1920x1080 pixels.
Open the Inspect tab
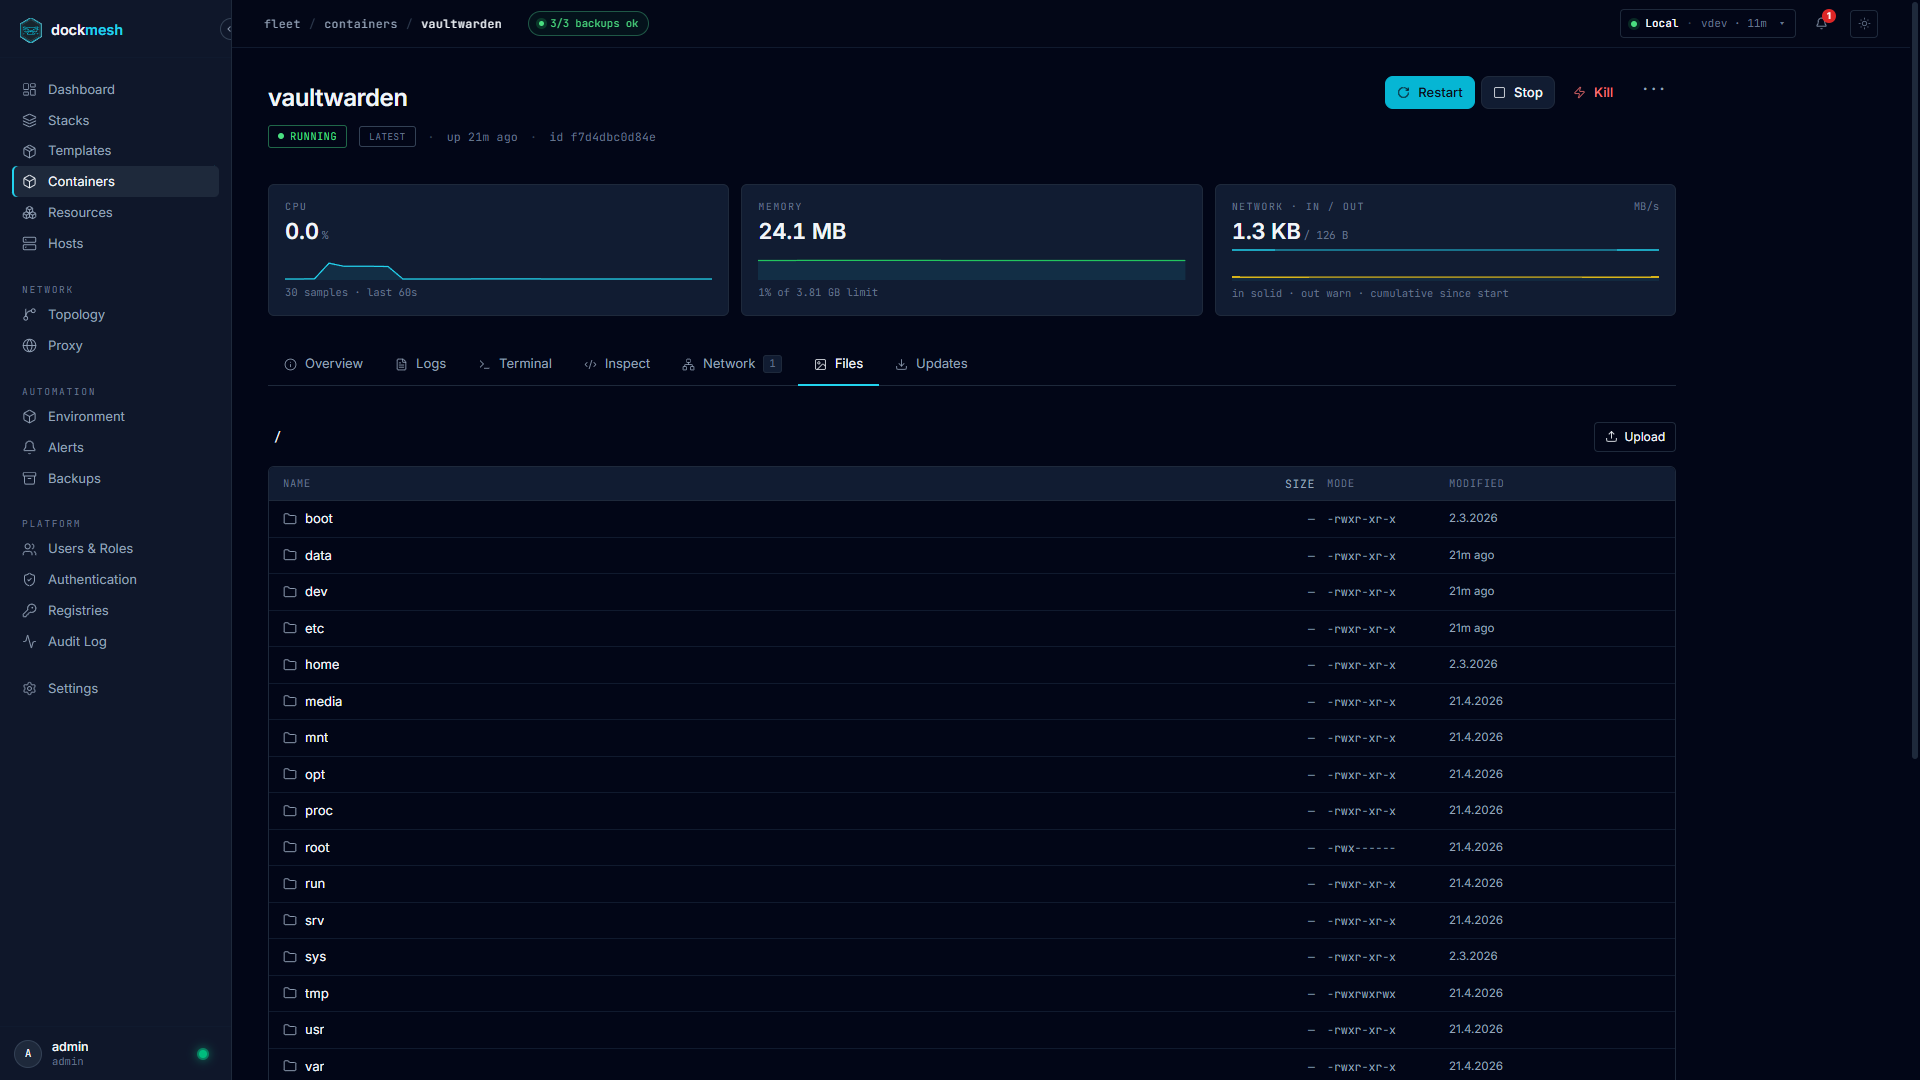tap(617, 364)
